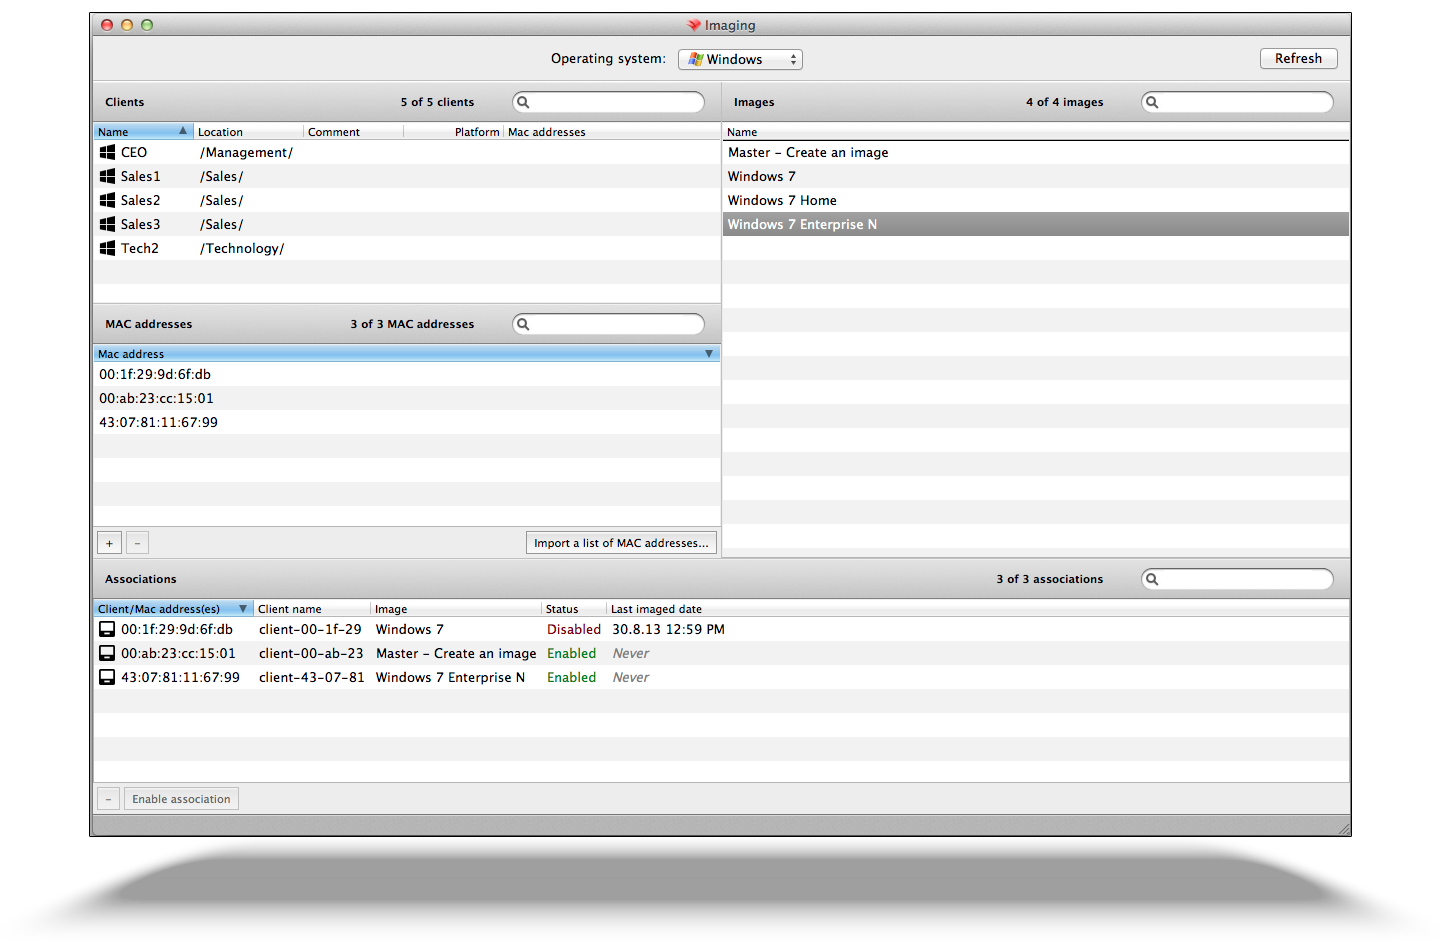This screenshot has width=1440, height=952.
Task: Click Windows 7 Enterprise N in associations
Action: tap(450, 677)
